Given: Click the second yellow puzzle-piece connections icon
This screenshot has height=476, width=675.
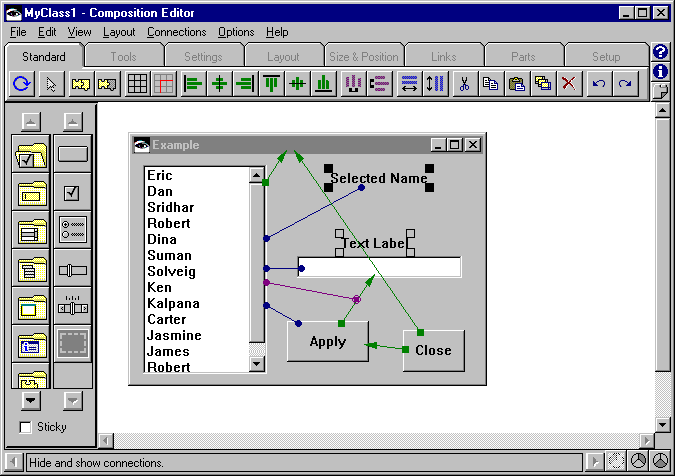Looking at the screenshot, I should click(107, 83).
